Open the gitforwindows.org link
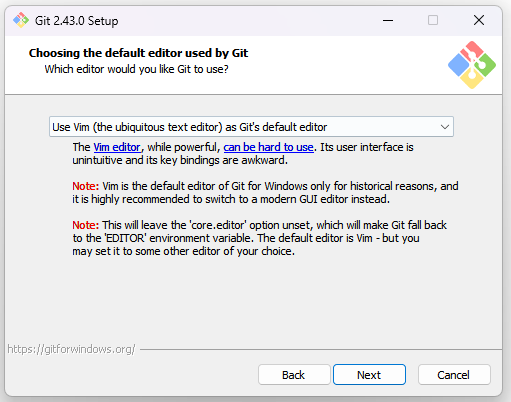 71,349
